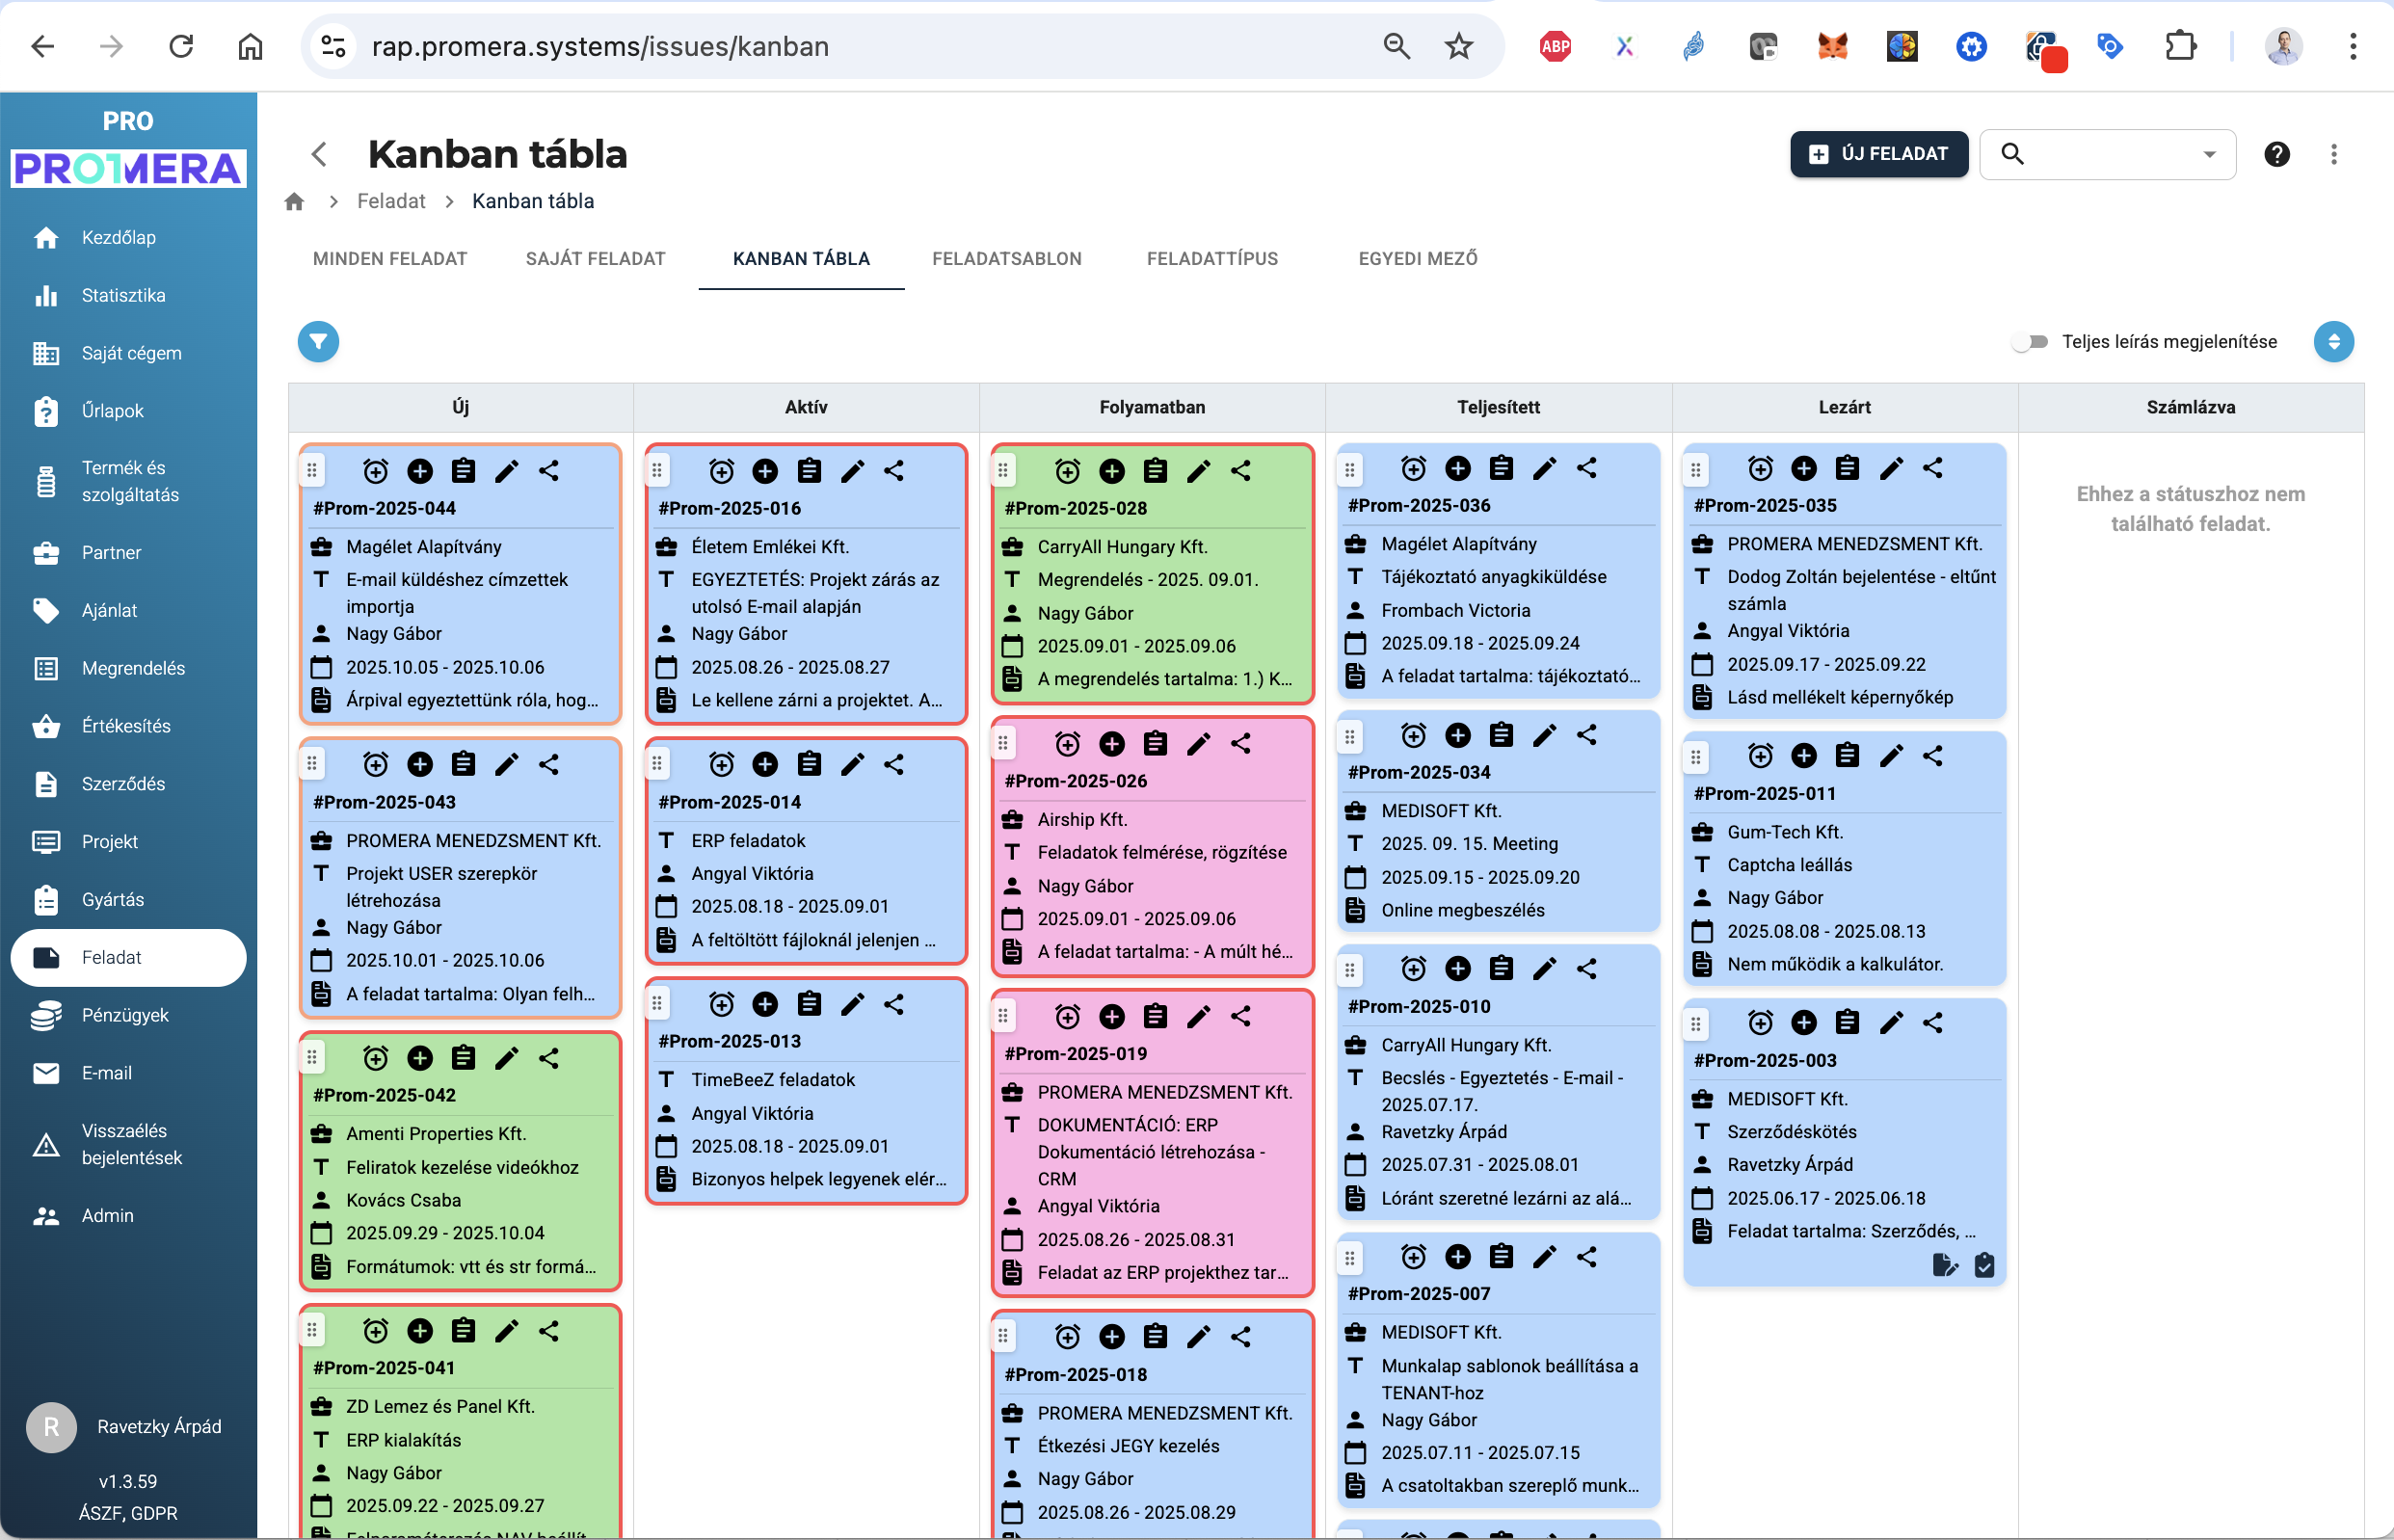
Task: Open E-mail from the sidebar
Action: point(106,1072)
